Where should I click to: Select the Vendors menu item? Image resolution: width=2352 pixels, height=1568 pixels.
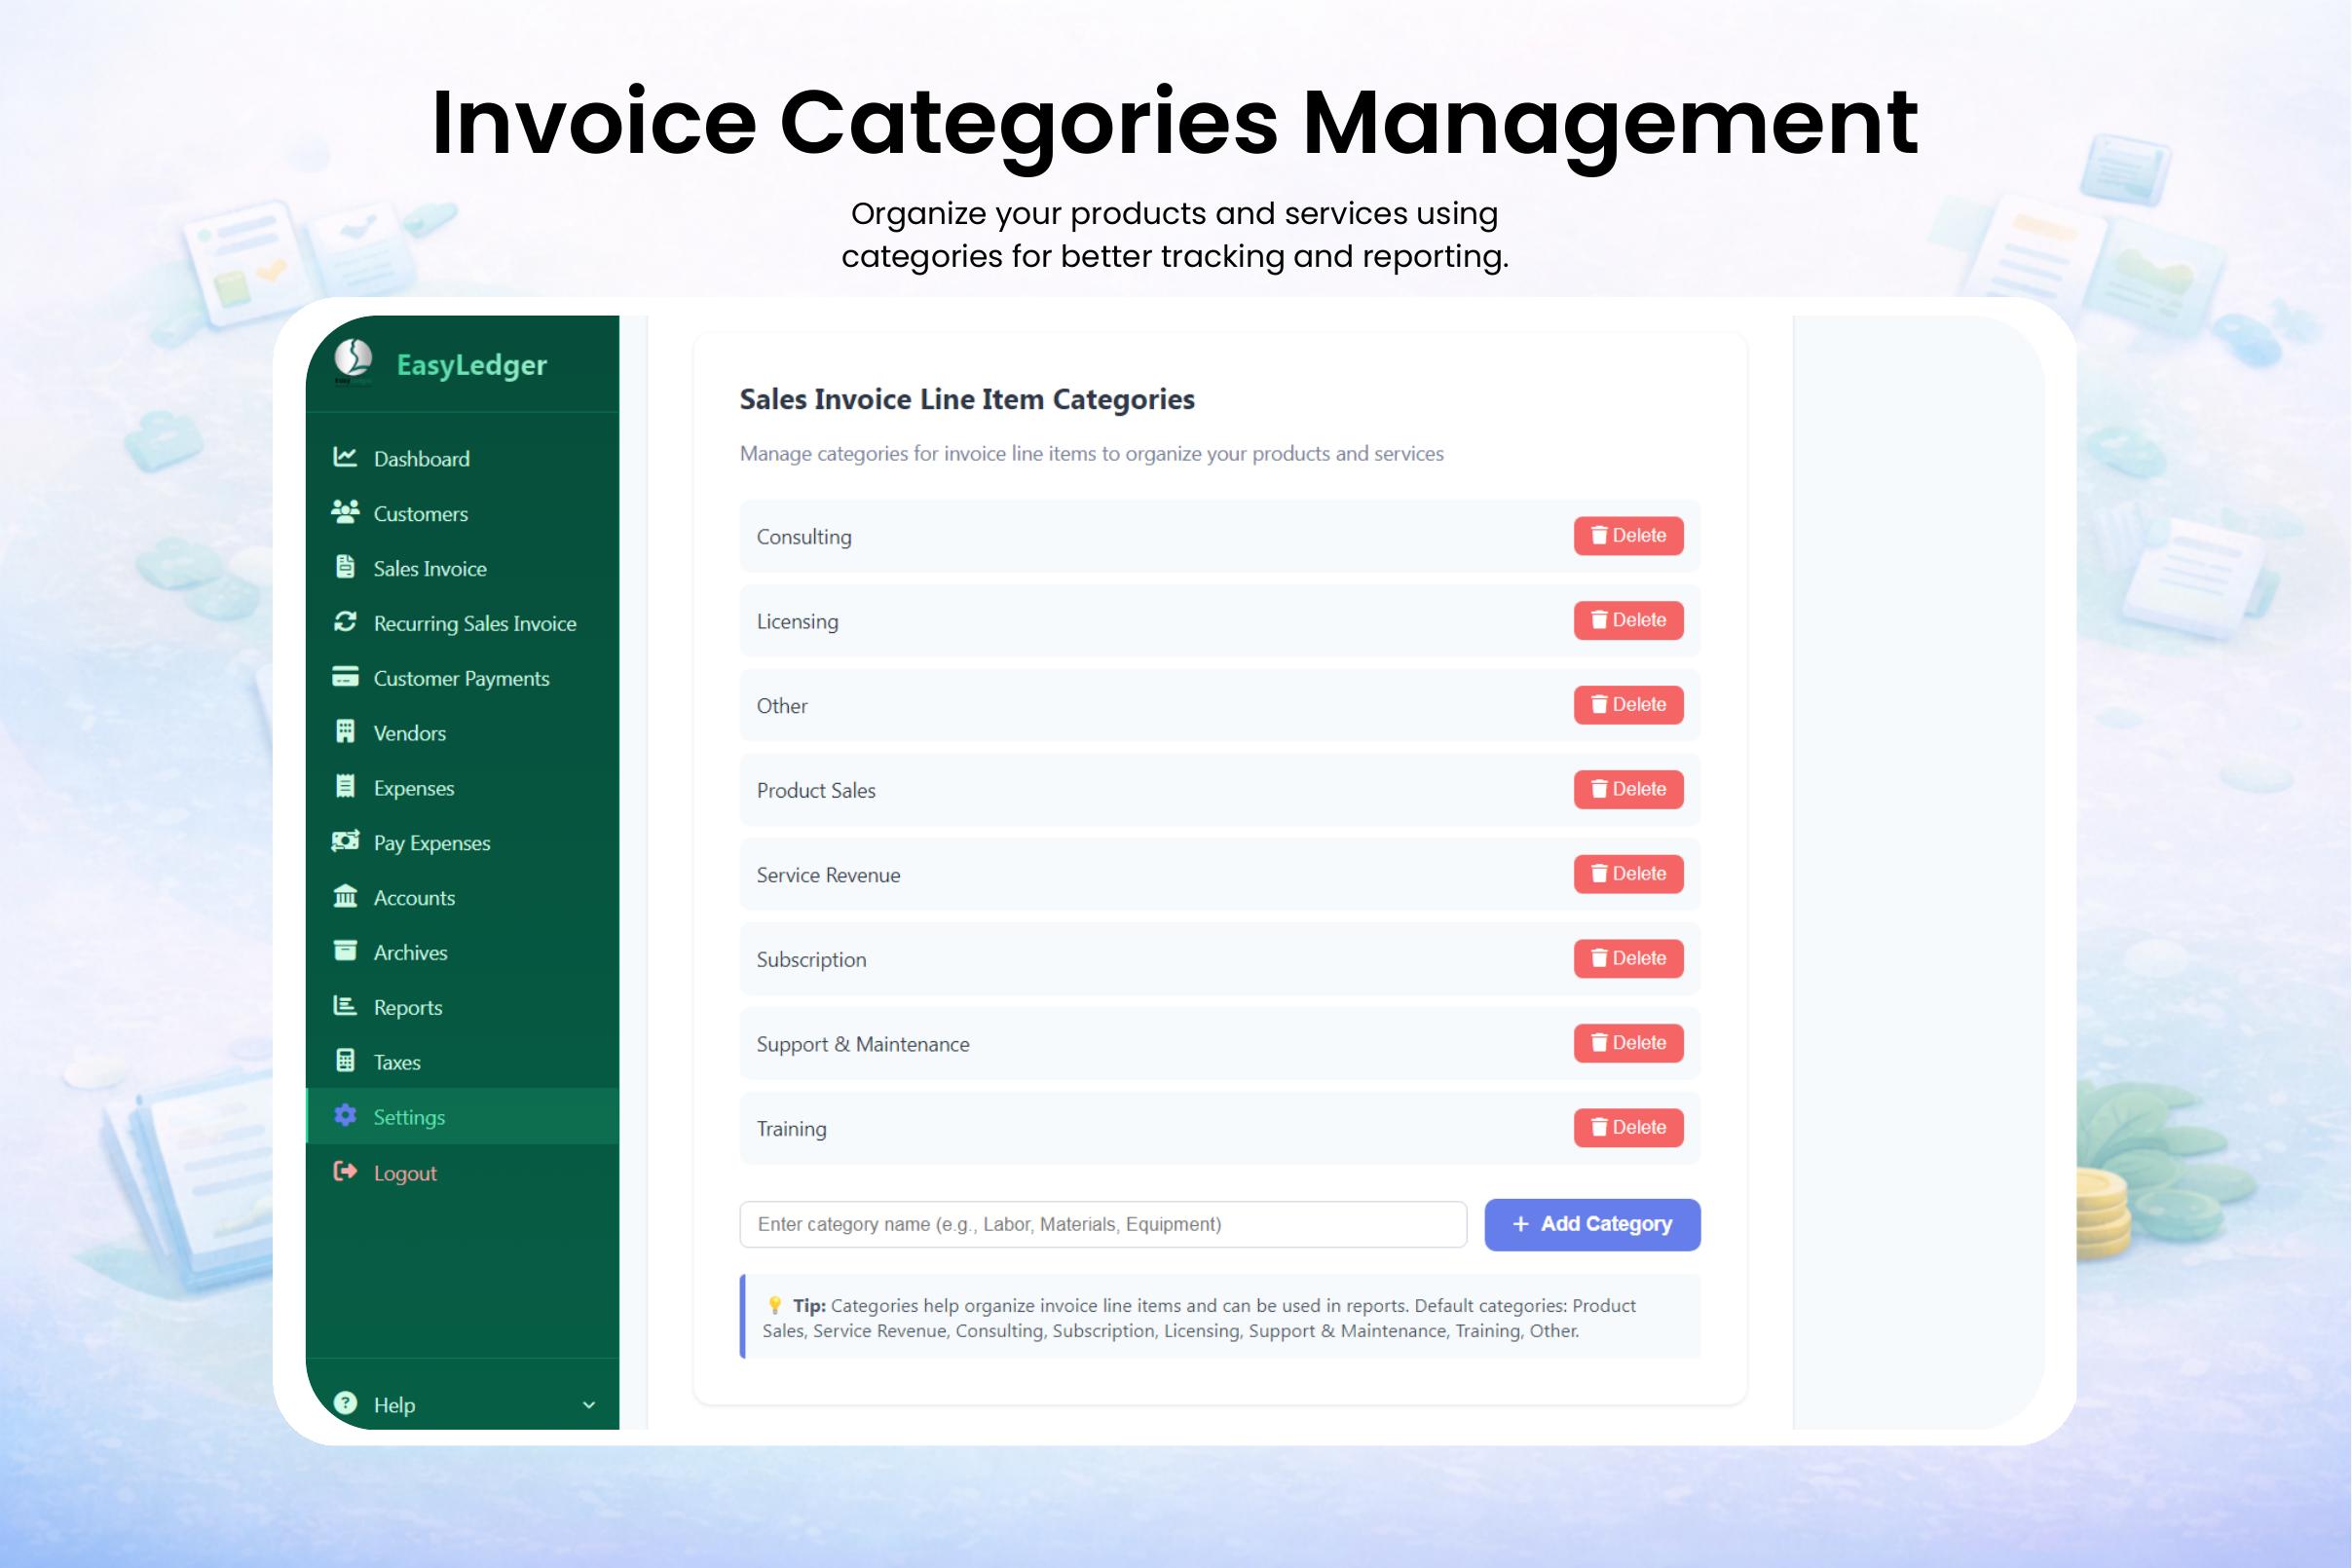coord(462,733)
